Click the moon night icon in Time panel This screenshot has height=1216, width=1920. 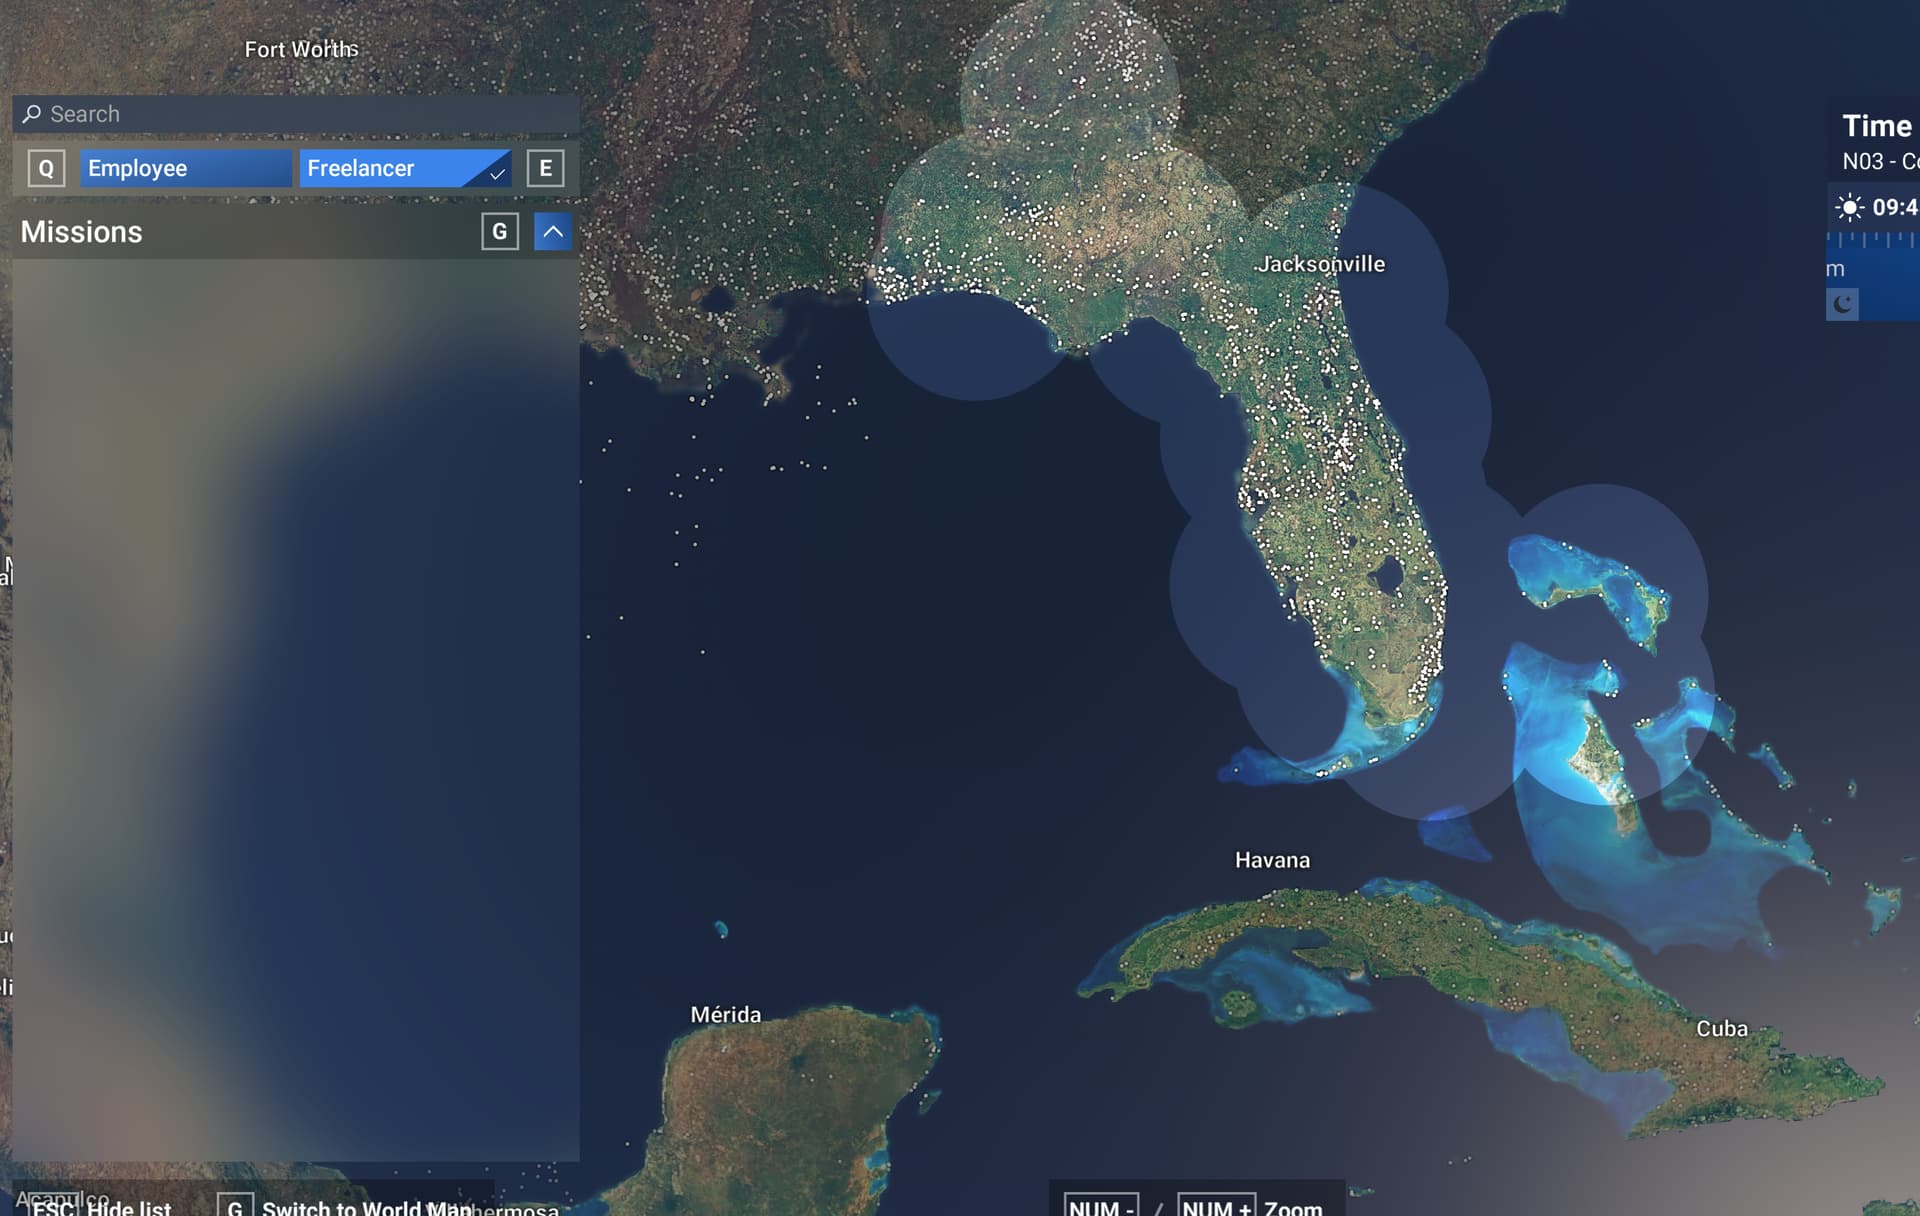(x=1842, y=304)
